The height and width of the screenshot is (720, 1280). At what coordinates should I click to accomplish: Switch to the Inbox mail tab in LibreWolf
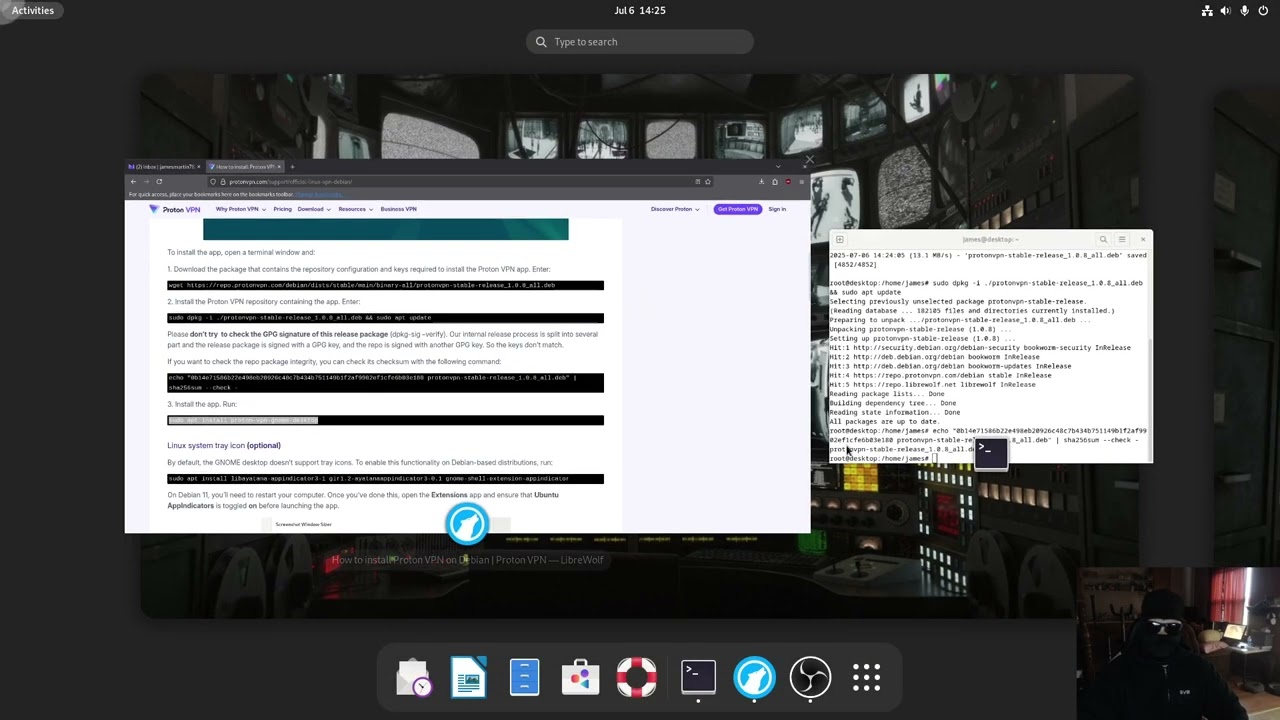164,167
